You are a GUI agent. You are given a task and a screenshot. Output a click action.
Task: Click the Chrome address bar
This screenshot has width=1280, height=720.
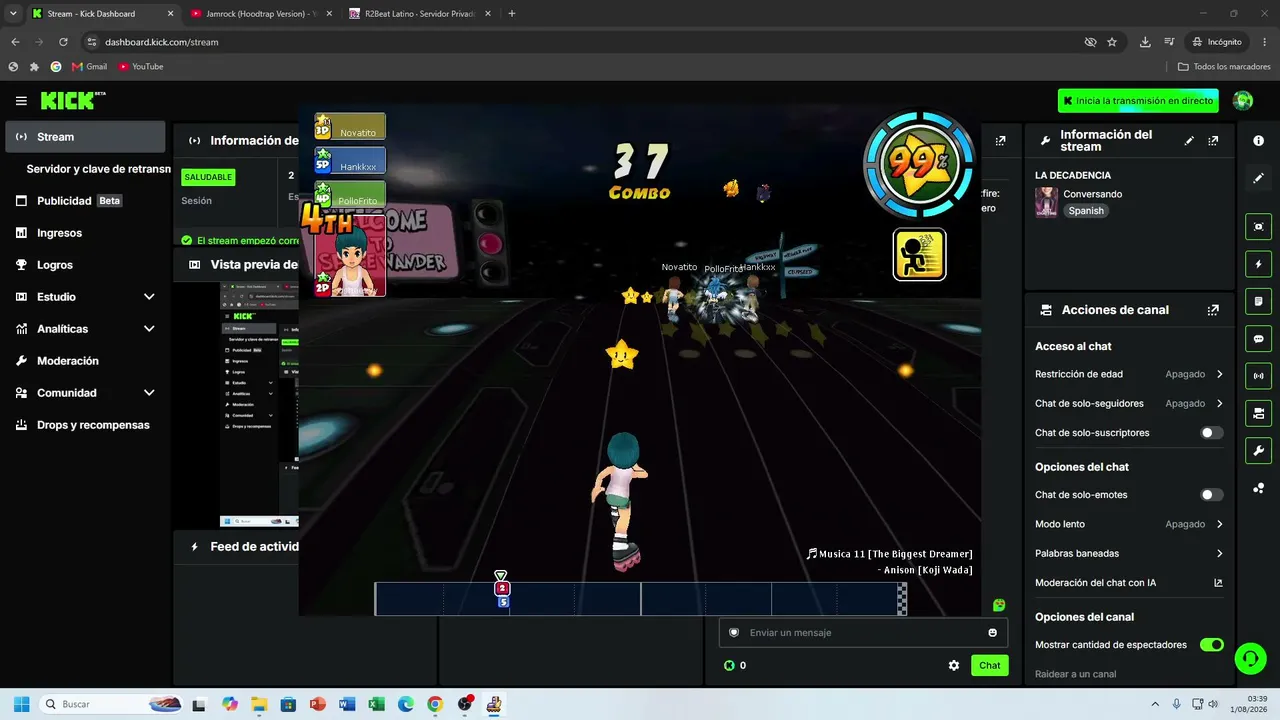point(590,42)
